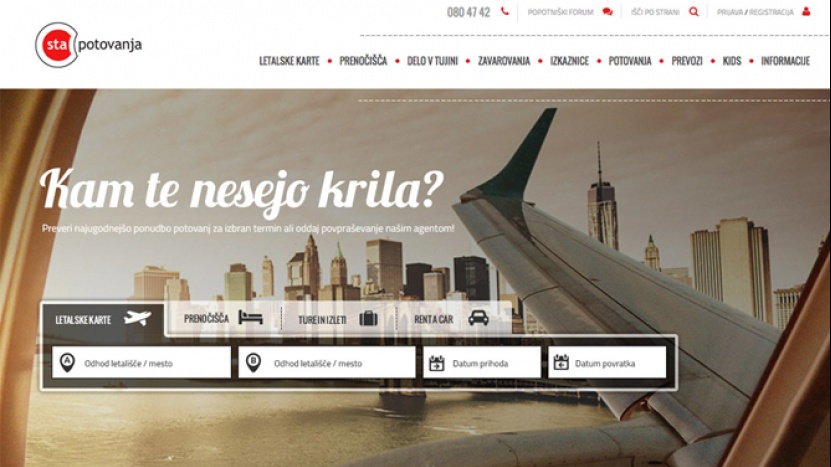The width and height of the screenshot is (831, 467).
Task: Click the search magnifier icon
Action: tap(694, 12)
